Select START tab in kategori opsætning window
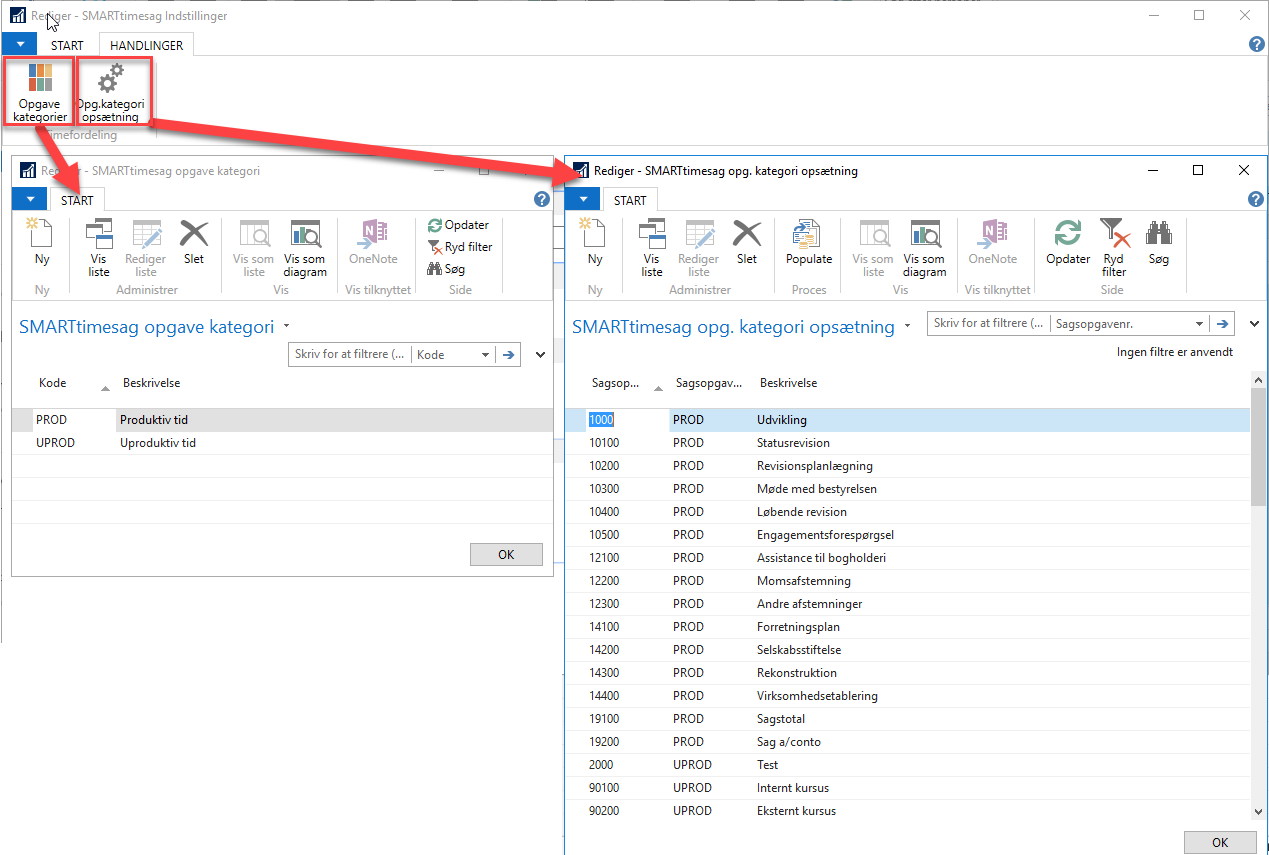This screenshot has height=855, width=1269. tap(630, 200)
